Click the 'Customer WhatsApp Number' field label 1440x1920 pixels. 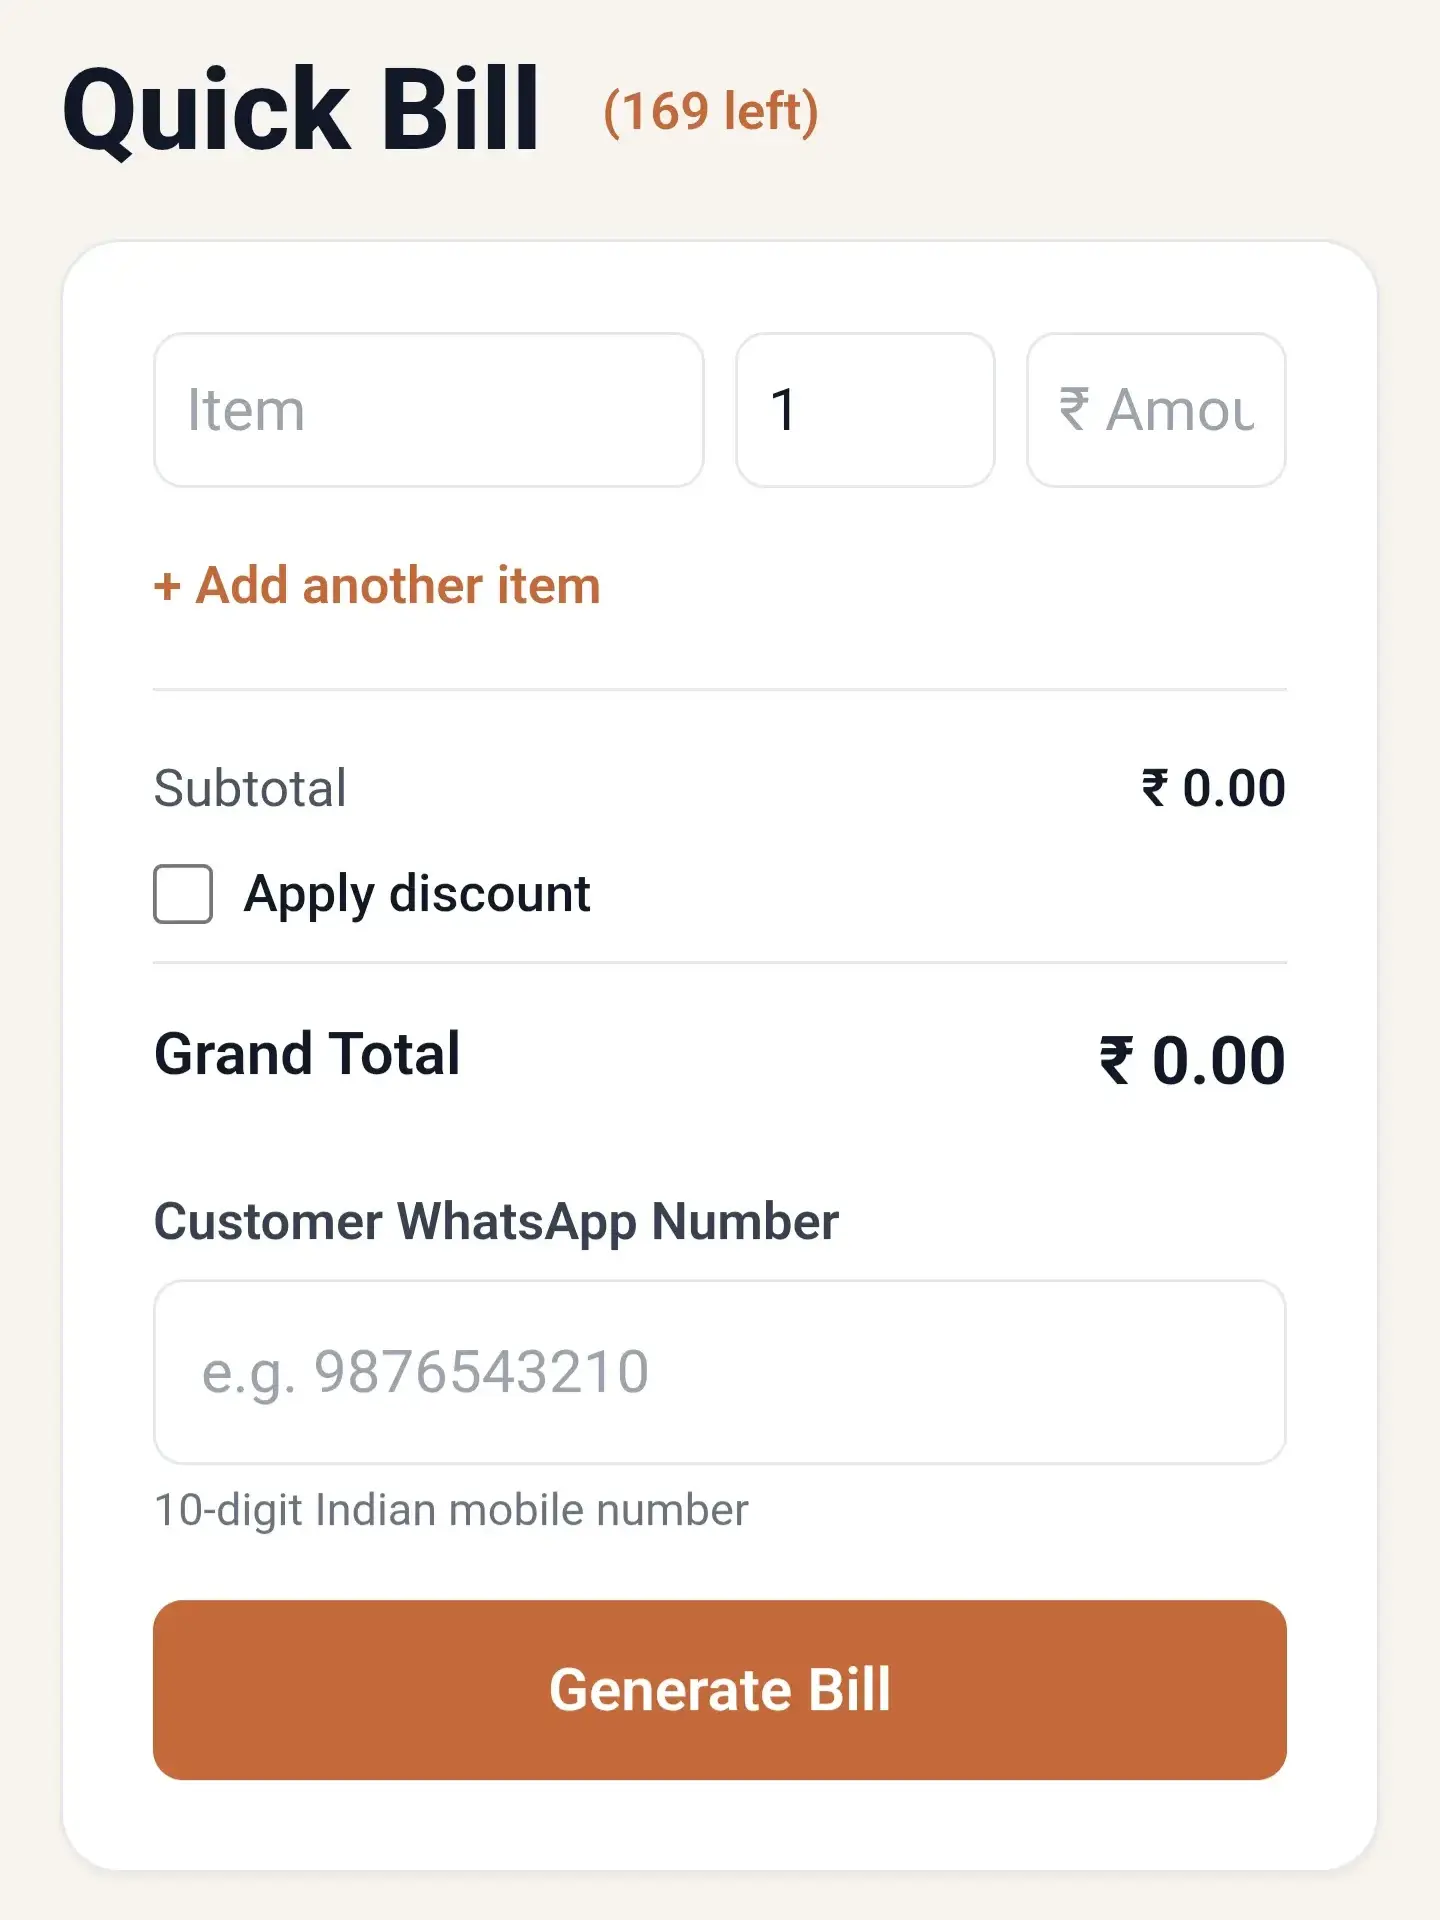pos(496,1222)
